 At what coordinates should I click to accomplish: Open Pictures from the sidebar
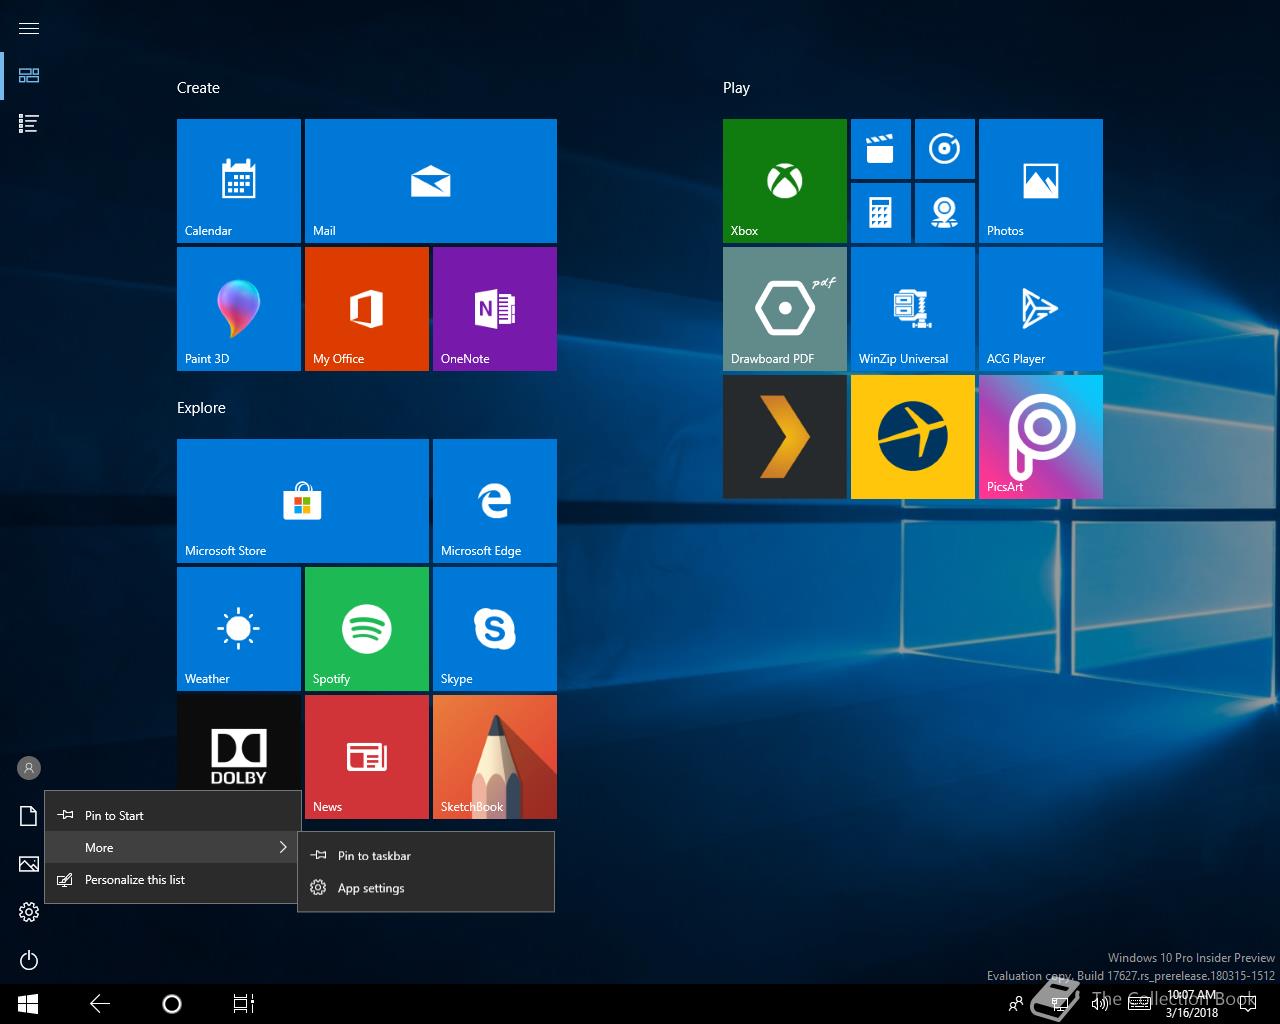[x=29, y=864]
